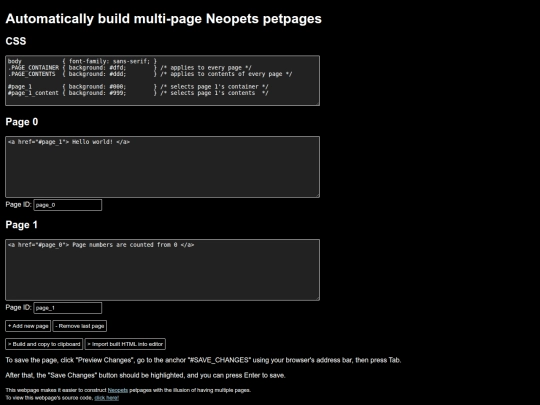Click the 'Page 1' heading

[x=21, y=225]
